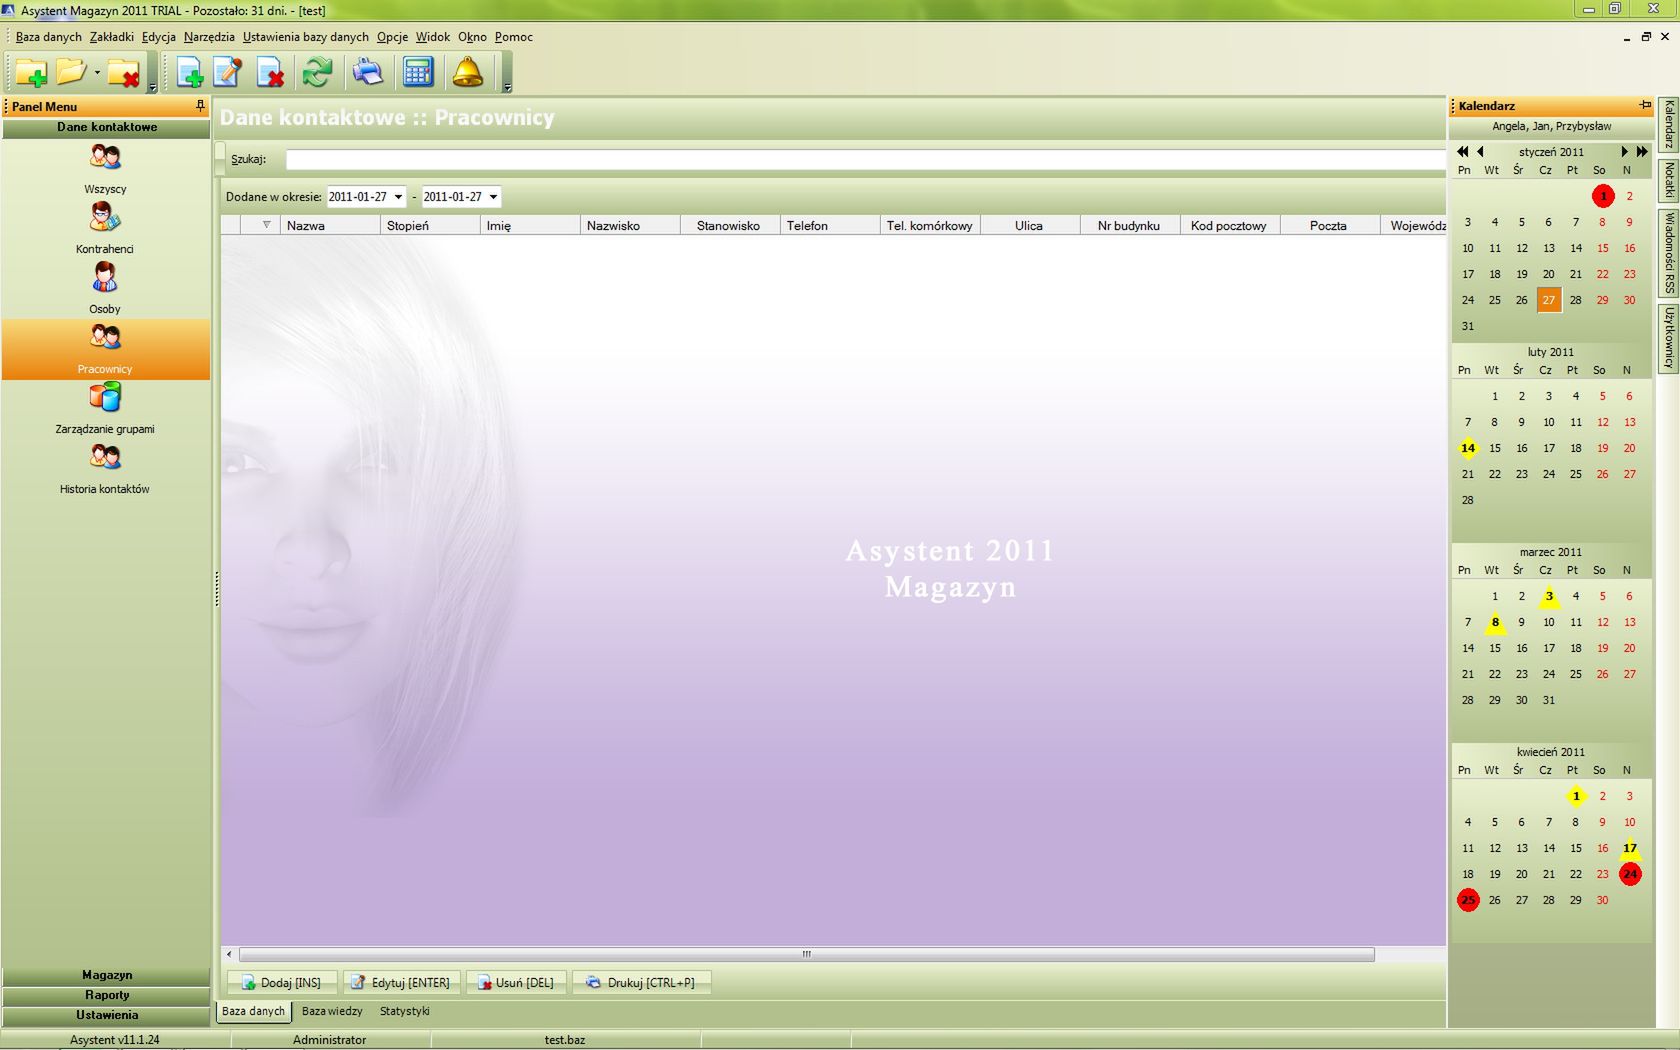Open Ustawienia bazy danych menu

pyautogui.click(x=305, y=37)
